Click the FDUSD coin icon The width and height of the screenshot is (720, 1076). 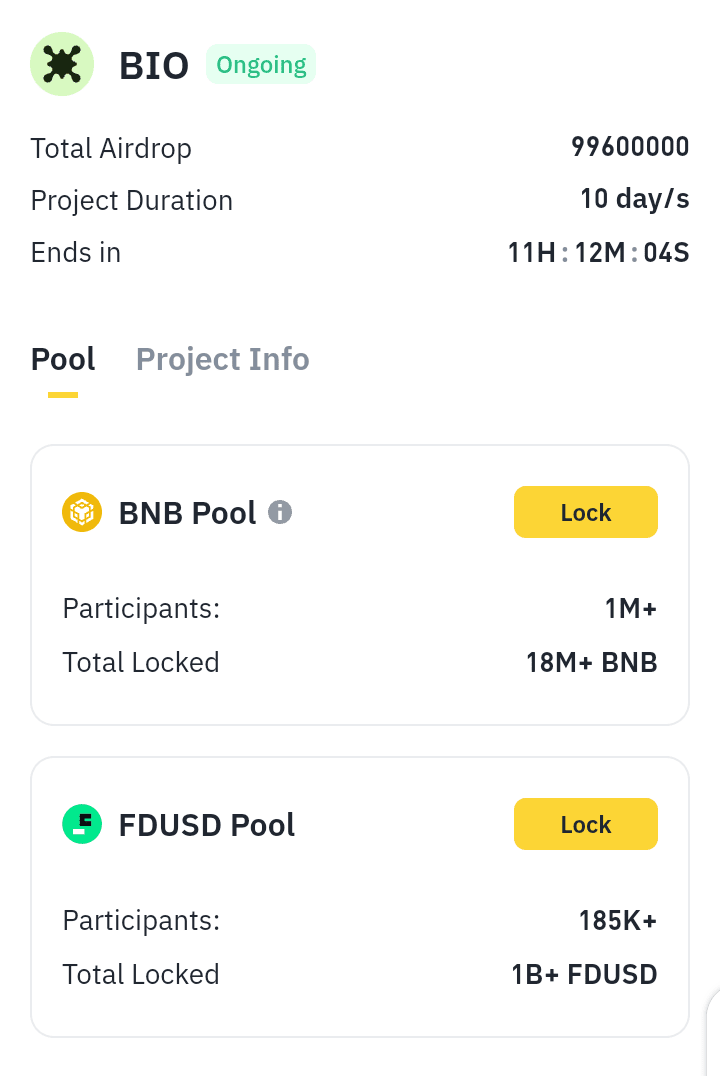pyautogui.click(x=82, y=825)
